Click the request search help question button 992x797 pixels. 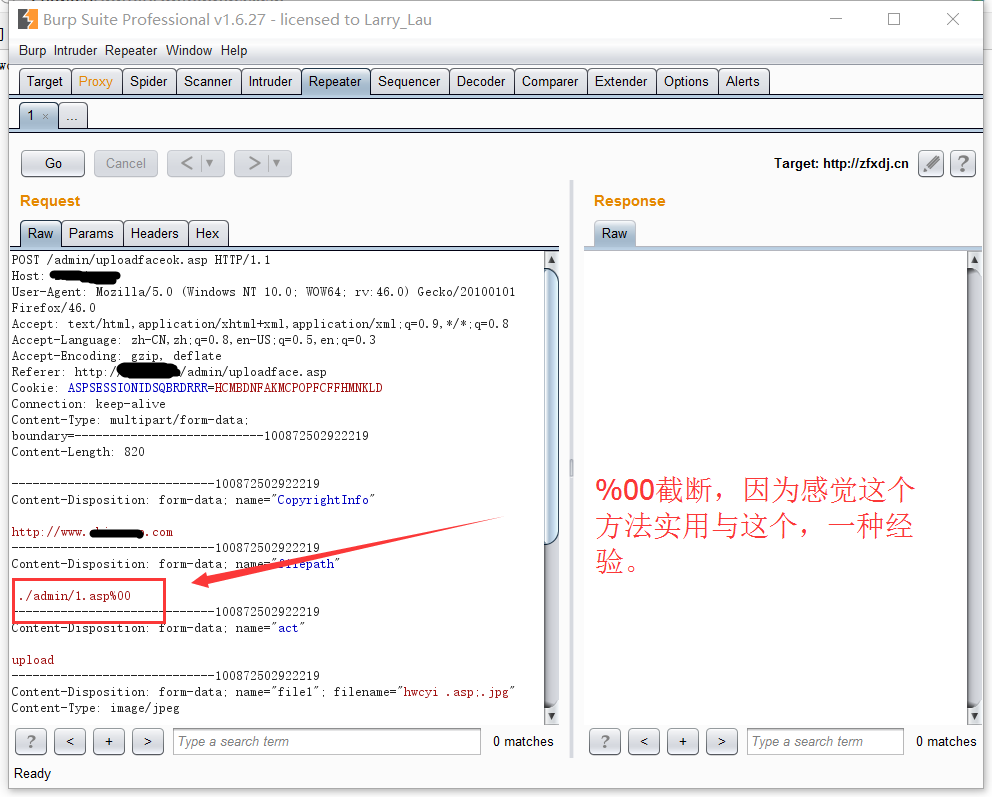pyautogui.click(x=31, y=741)
